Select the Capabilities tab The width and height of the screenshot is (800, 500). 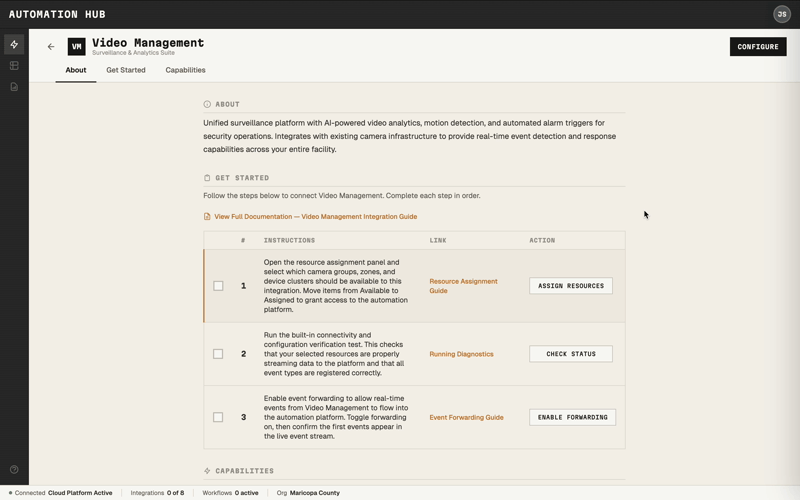pos(185,70)
